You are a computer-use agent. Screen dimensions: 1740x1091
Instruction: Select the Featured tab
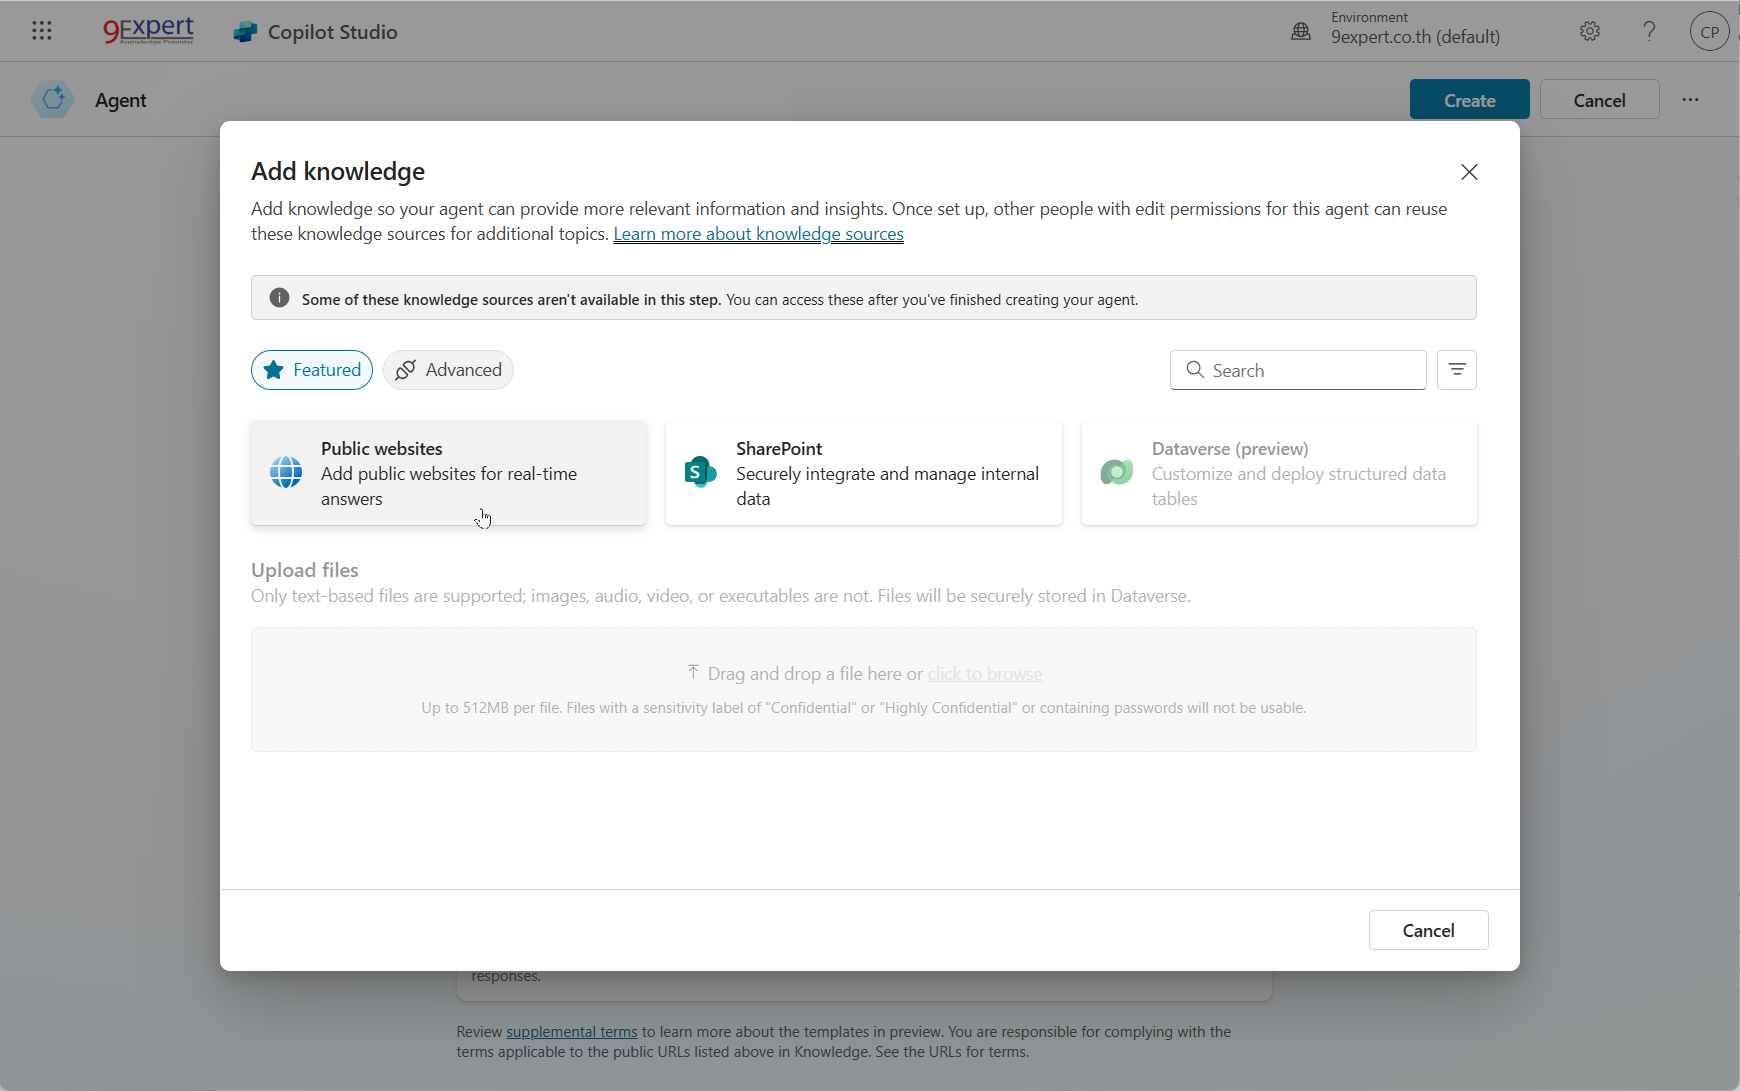[312, 370]
